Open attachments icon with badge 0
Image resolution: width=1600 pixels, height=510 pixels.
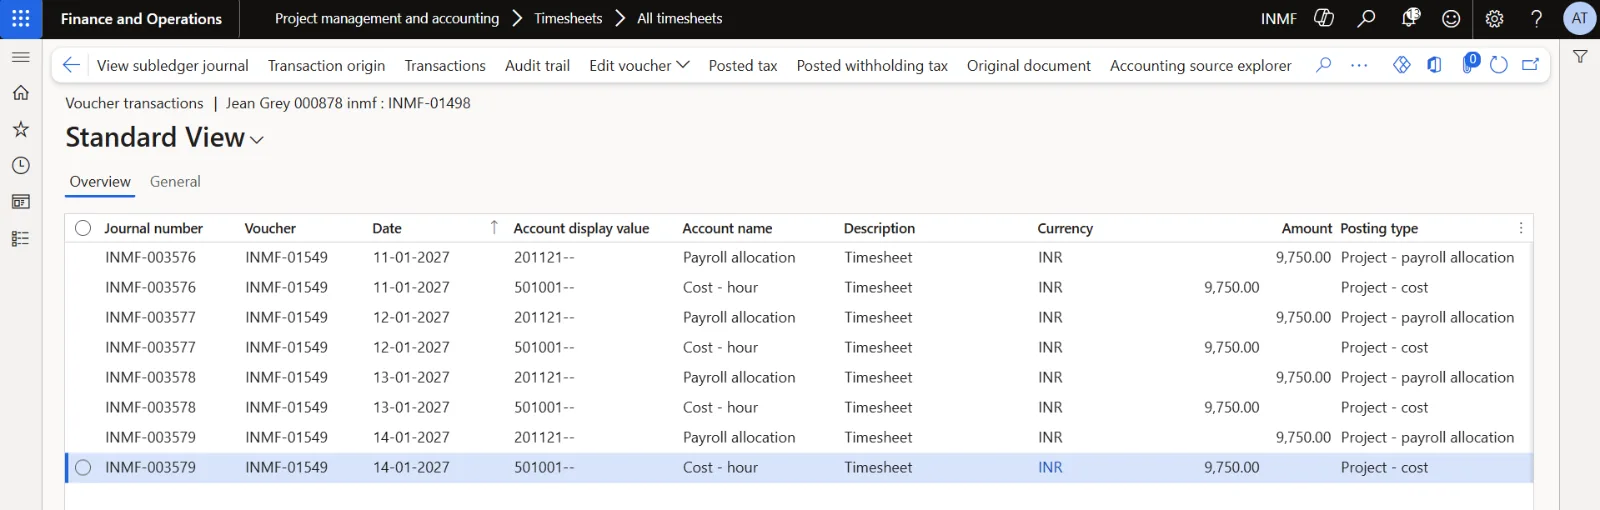coord(1470,63)
